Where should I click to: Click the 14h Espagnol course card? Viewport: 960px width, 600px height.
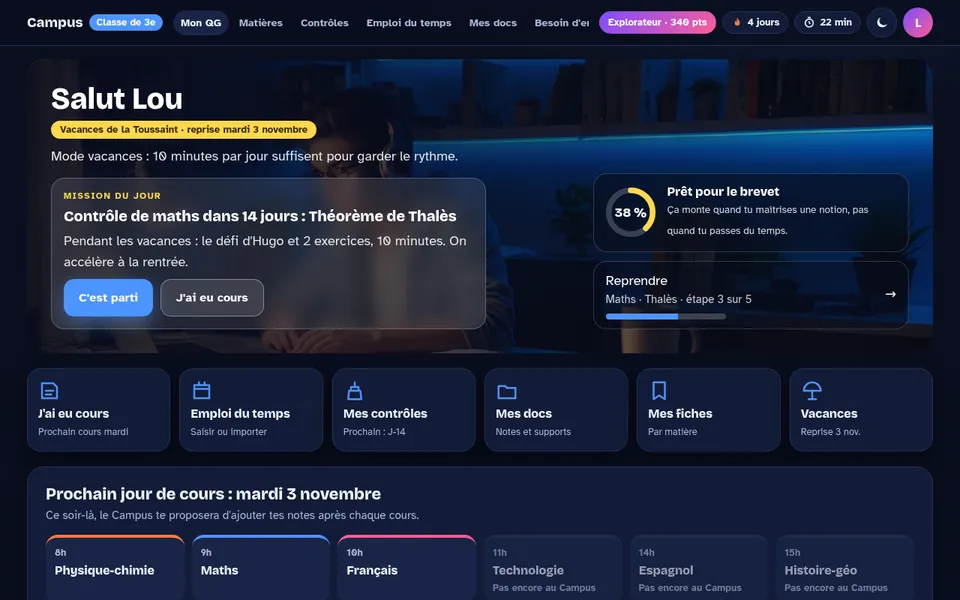[699, 568]
